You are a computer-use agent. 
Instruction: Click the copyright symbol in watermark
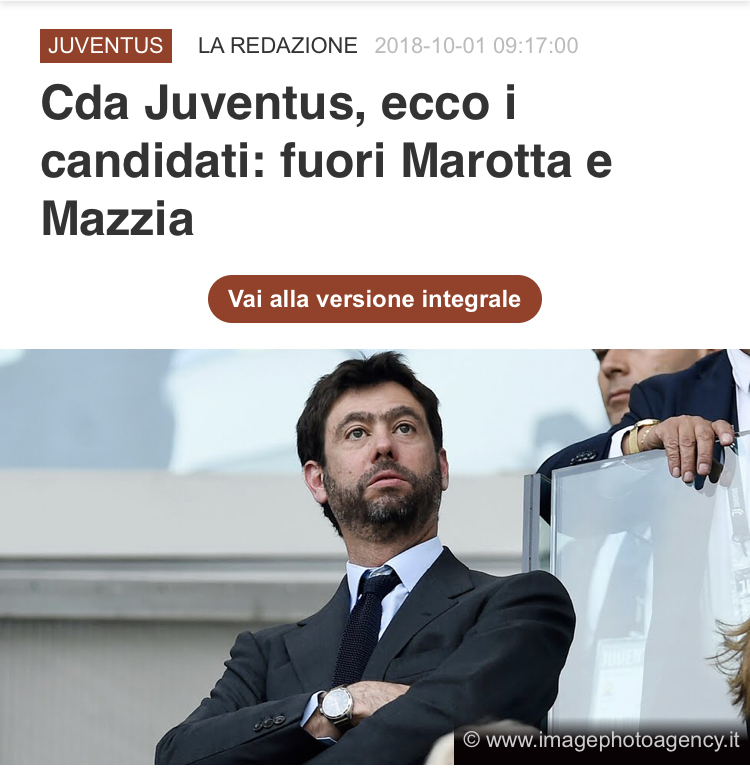point(471,740)
